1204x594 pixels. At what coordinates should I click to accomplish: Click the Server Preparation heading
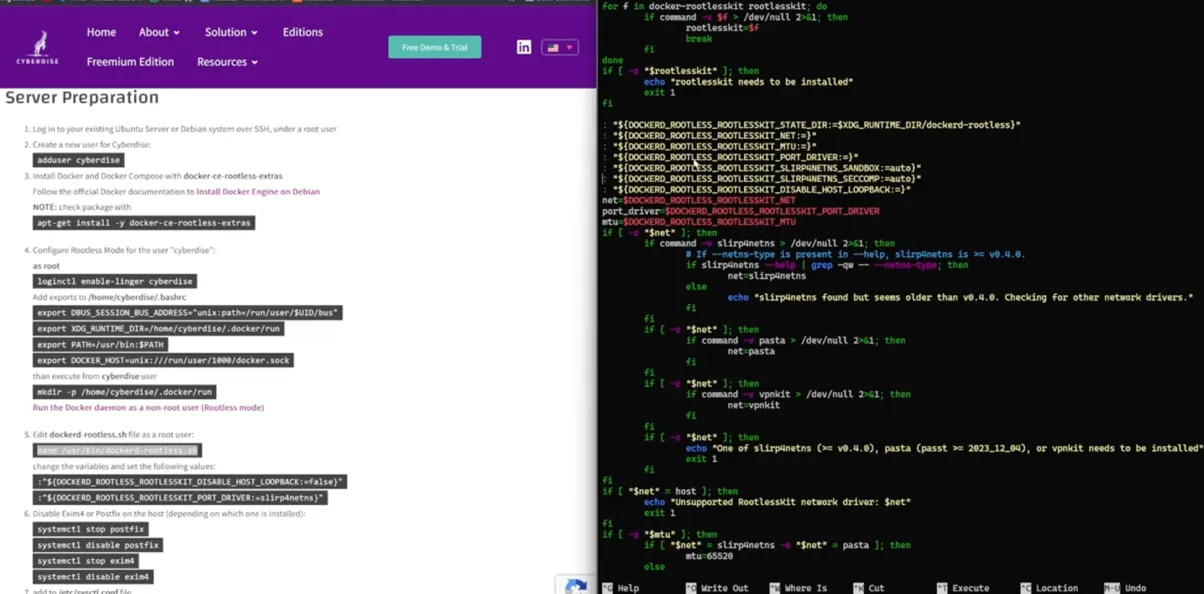point(82,97)
